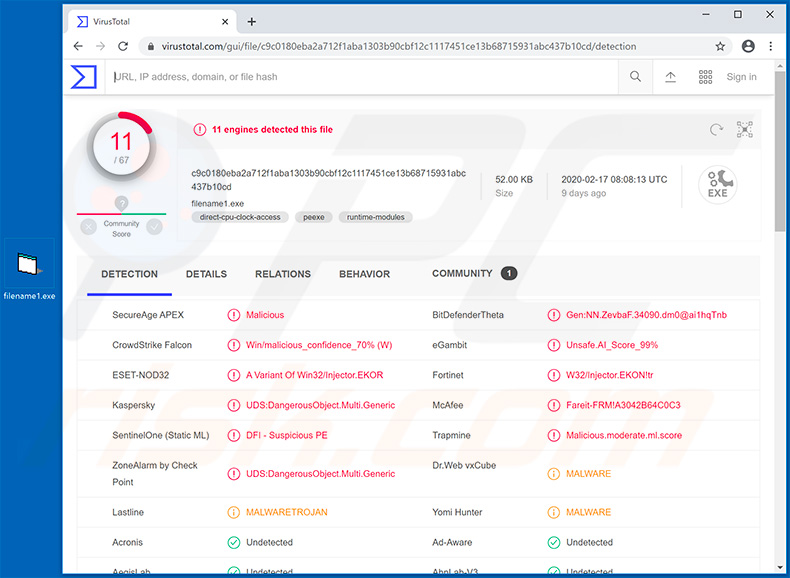The width and height of the screenshot is (790, 578).
Task: Open the Chrome three-dot menu
Action: (x=770, y=46)
